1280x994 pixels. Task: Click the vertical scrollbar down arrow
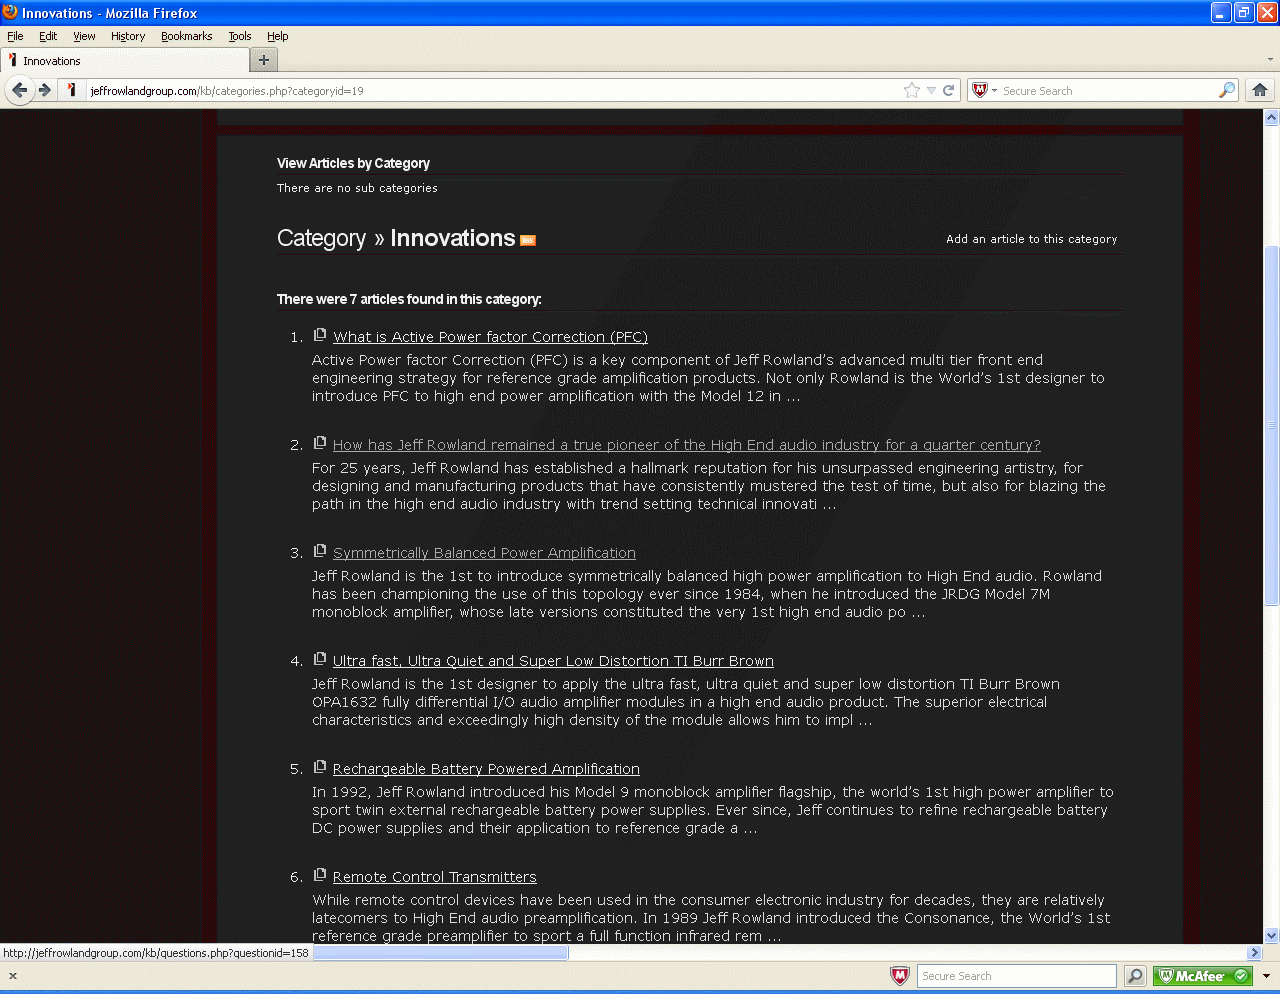1272,936
